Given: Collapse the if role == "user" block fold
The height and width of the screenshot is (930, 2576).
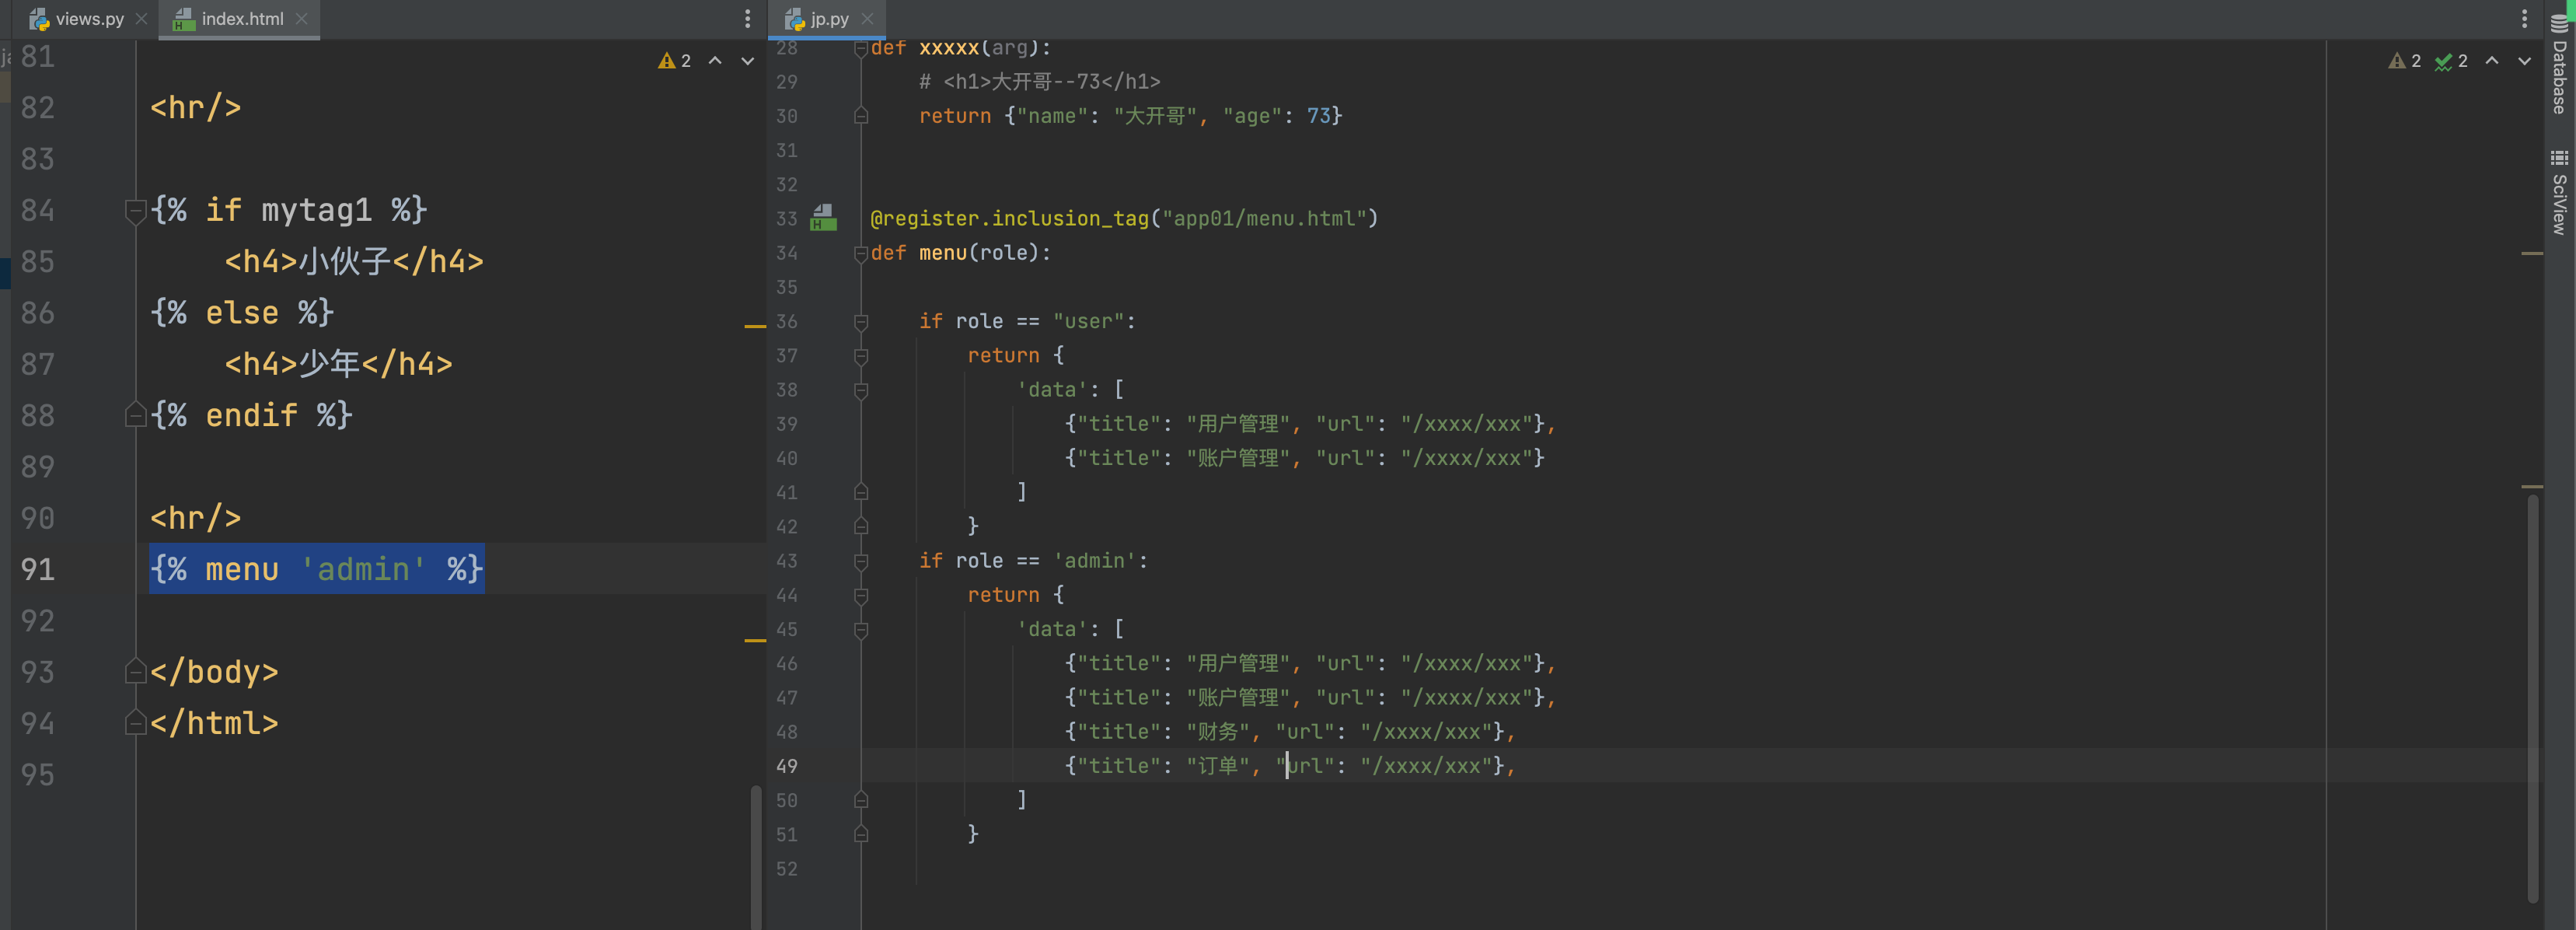Looking at the screenshot, I should 861,322.
